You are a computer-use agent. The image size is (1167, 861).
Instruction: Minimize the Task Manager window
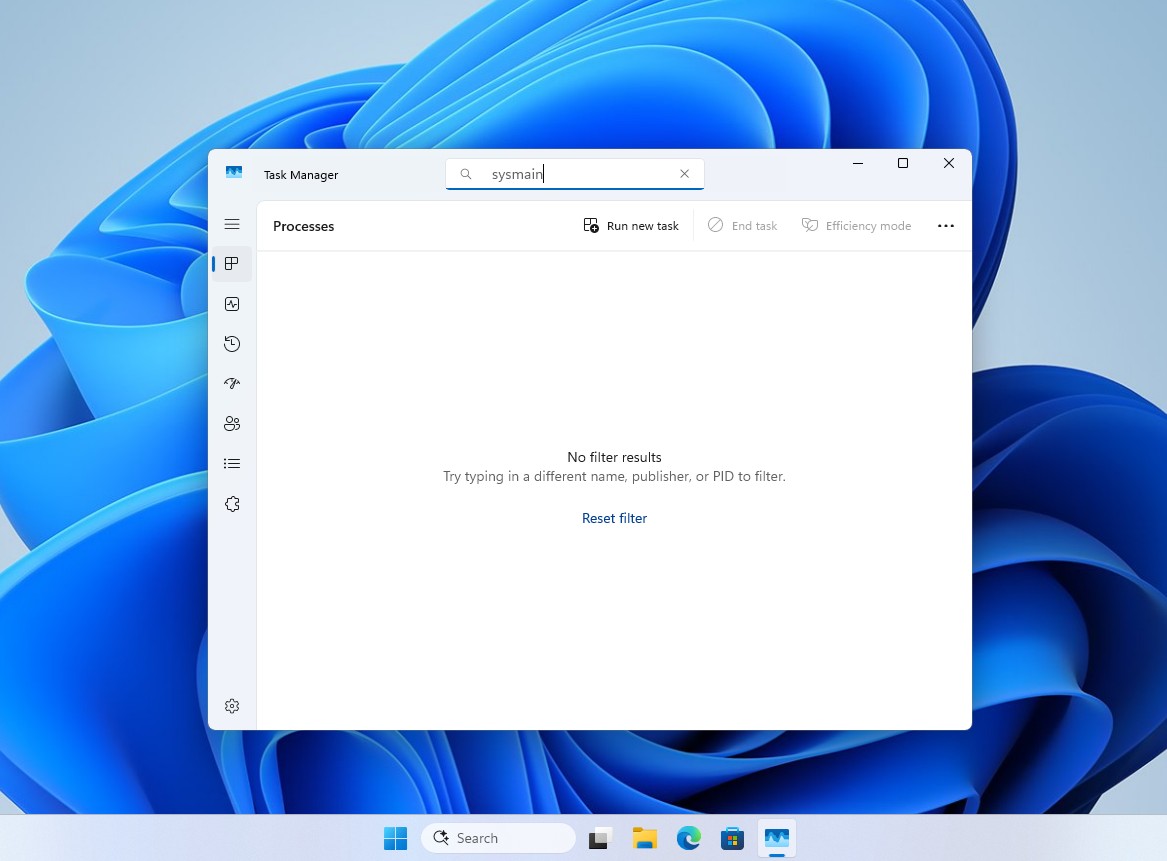tap(858, 163)
